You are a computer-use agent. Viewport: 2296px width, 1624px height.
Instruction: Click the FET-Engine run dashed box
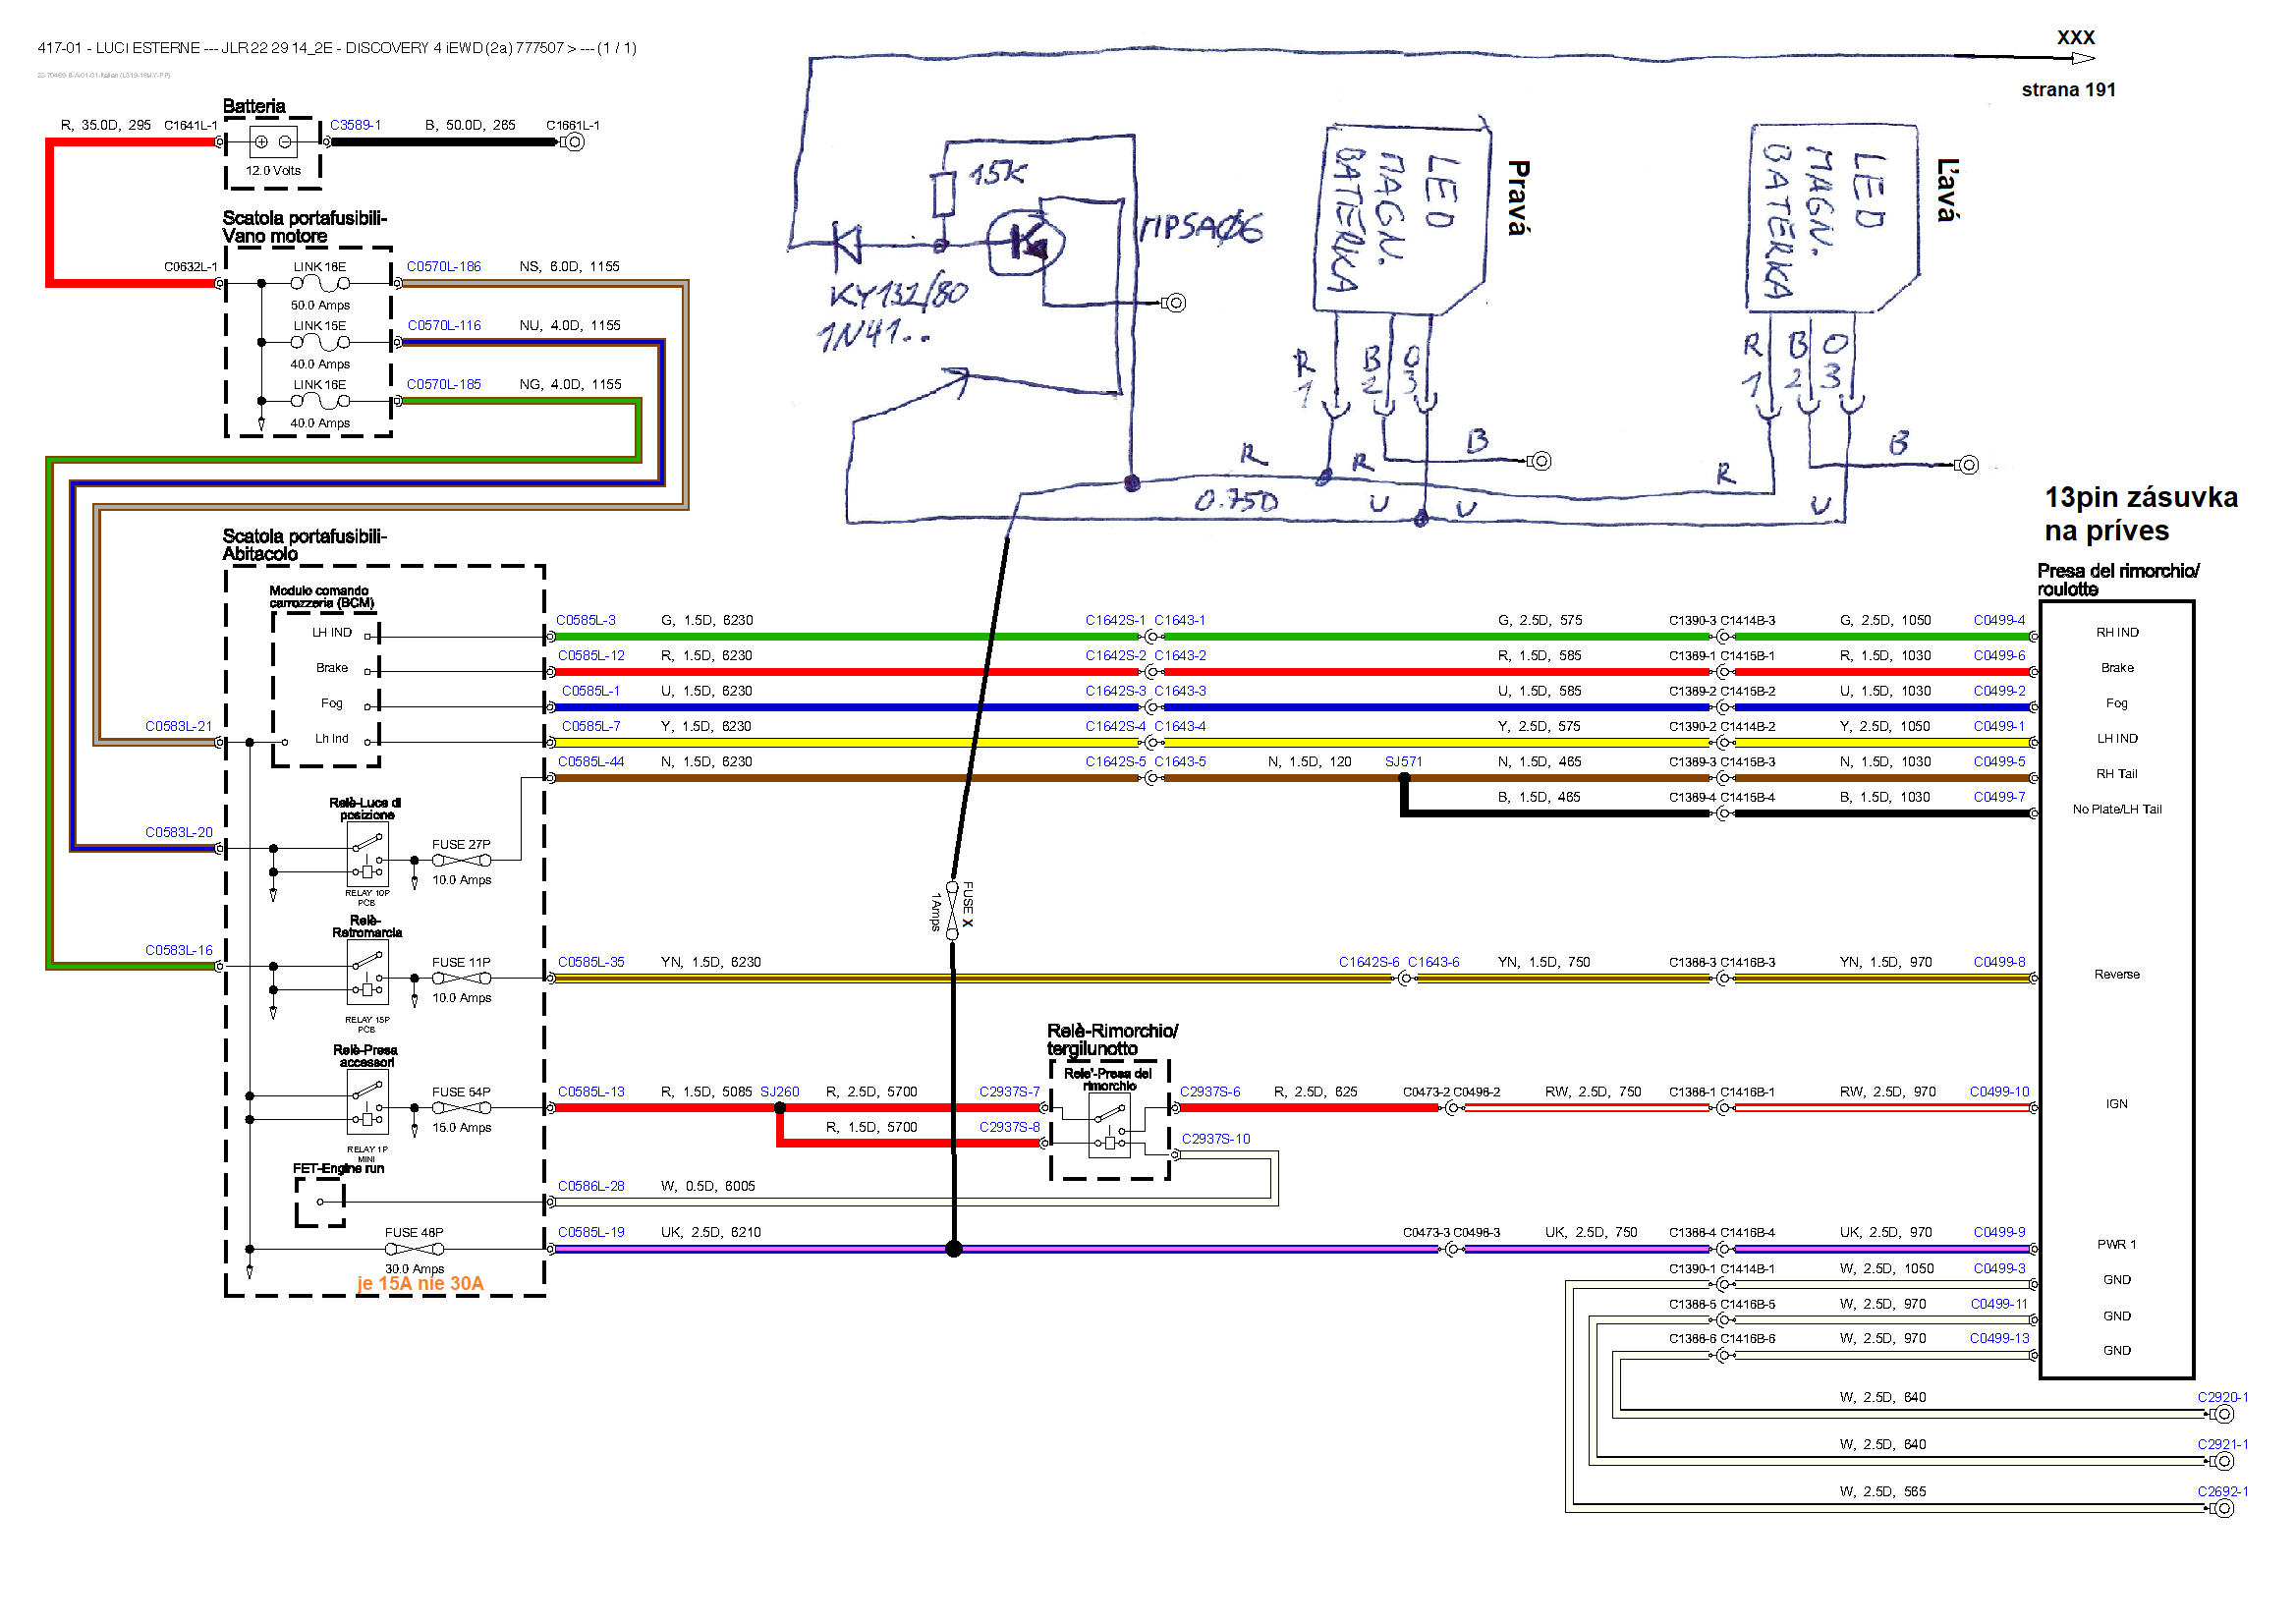click(320, 1203)
